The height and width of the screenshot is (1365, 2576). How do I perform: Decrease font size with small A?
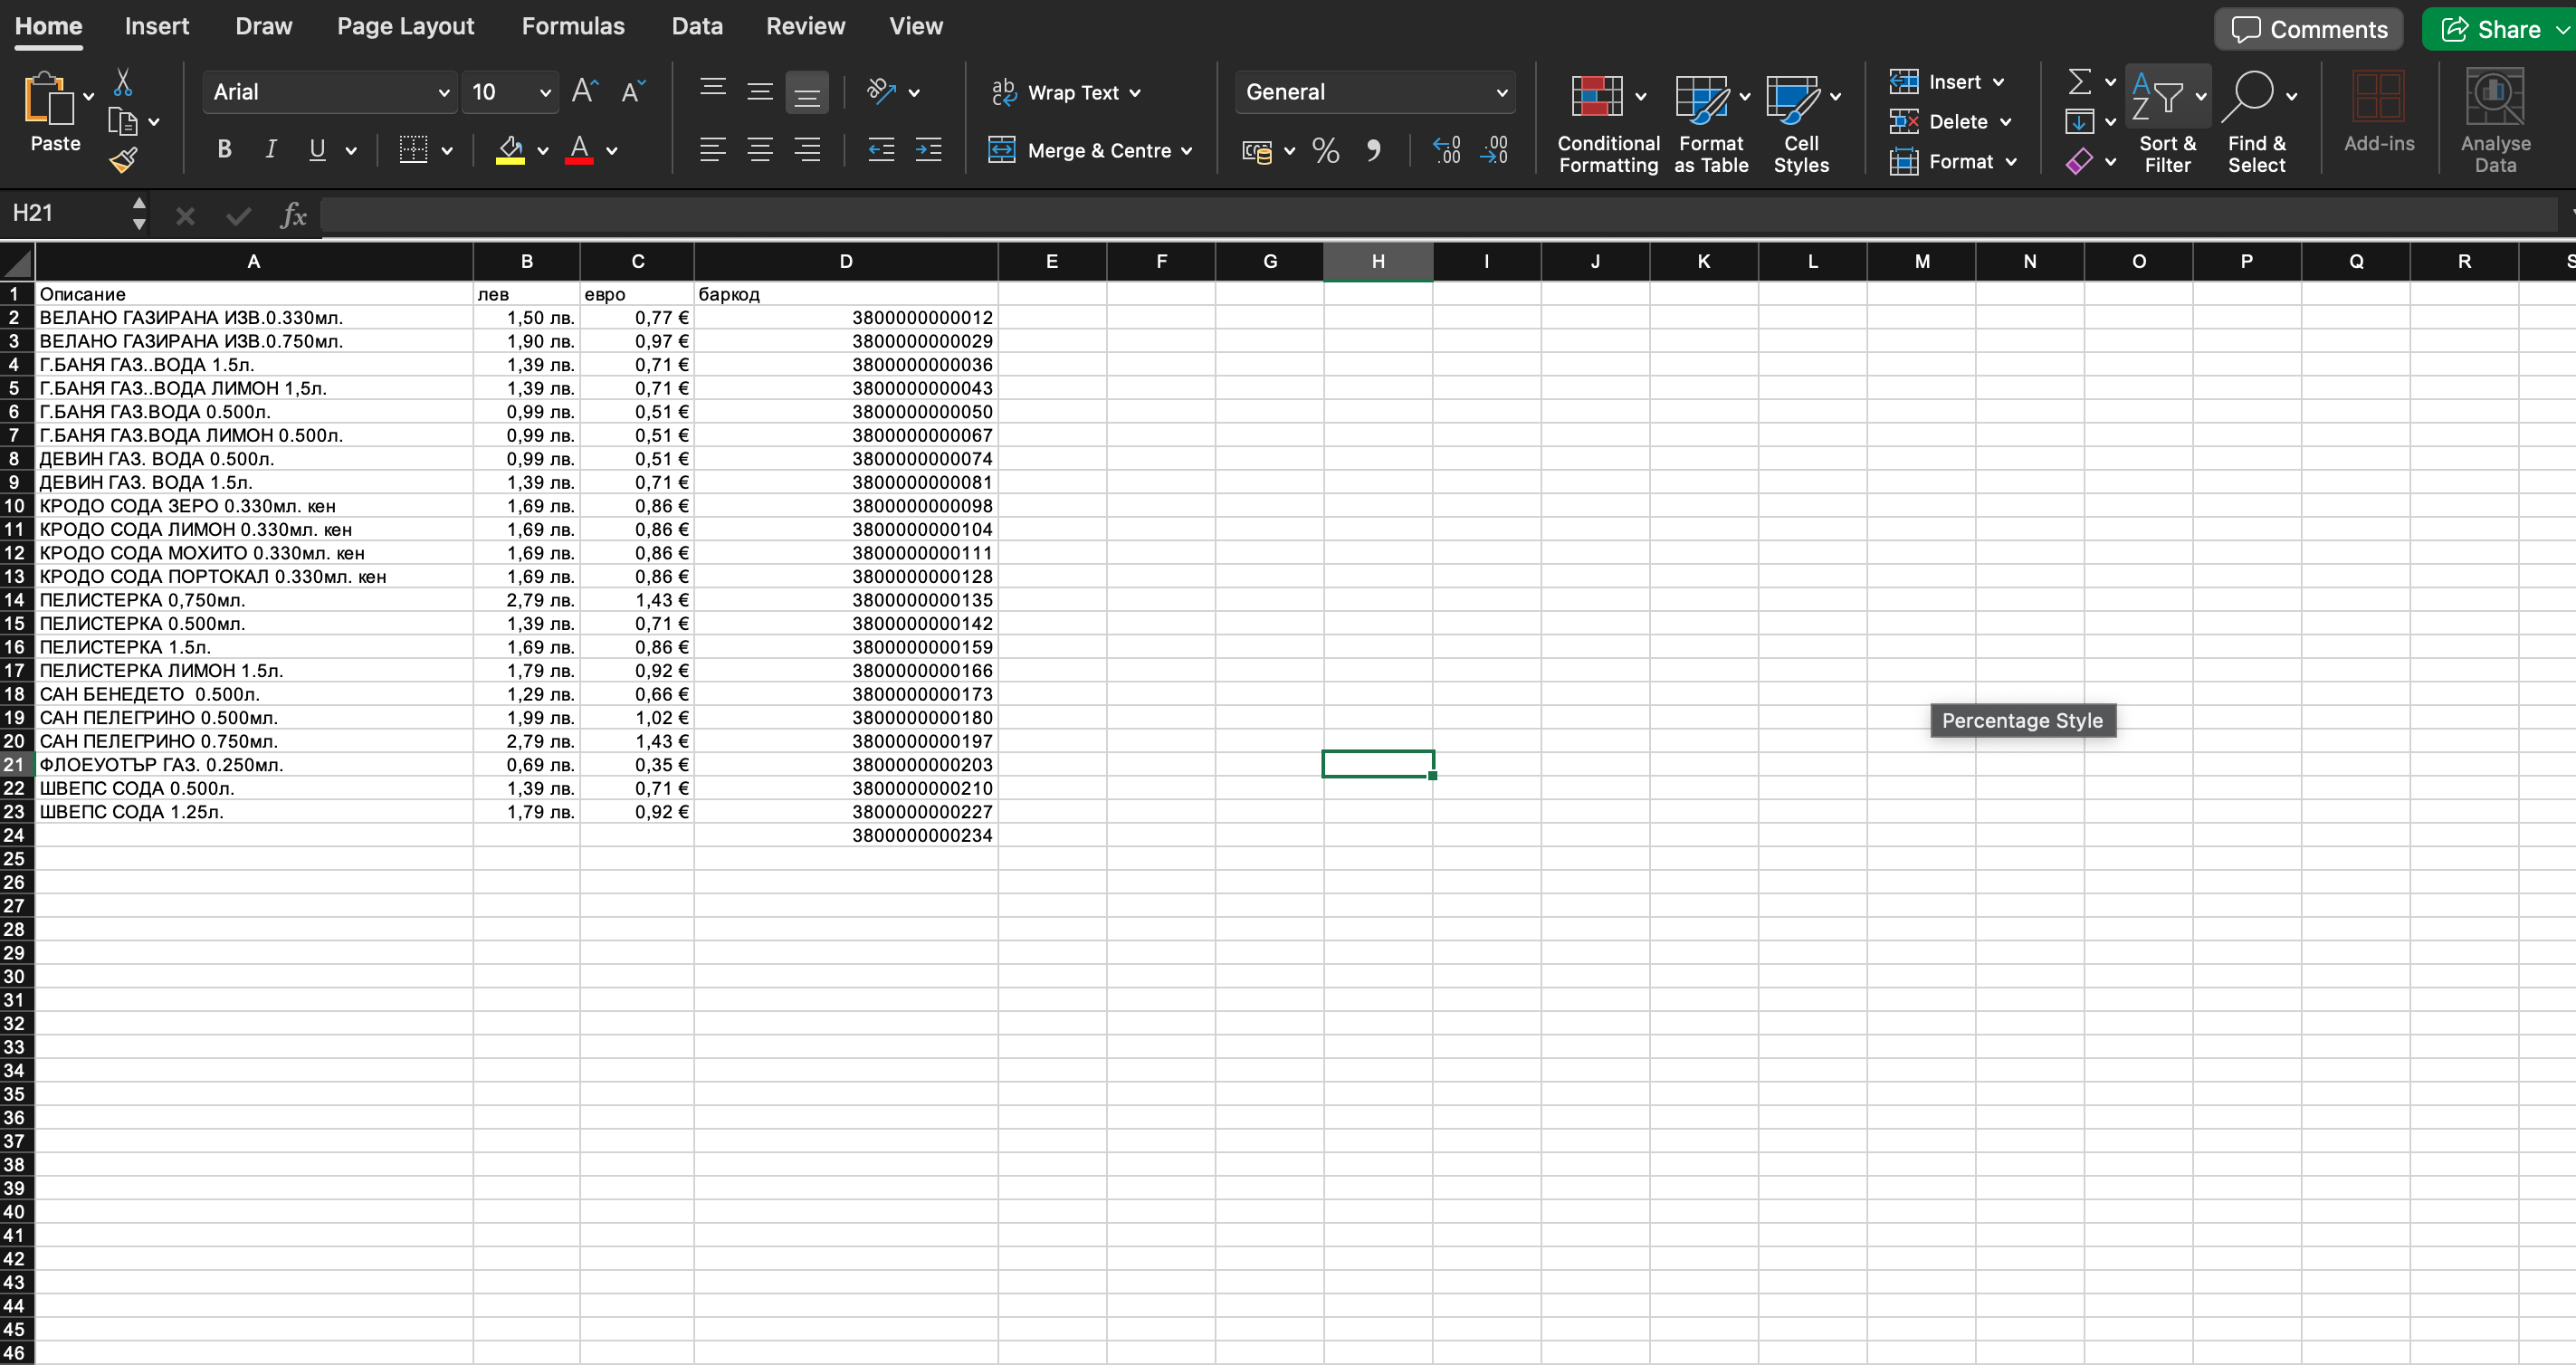[x=633, y=92]
